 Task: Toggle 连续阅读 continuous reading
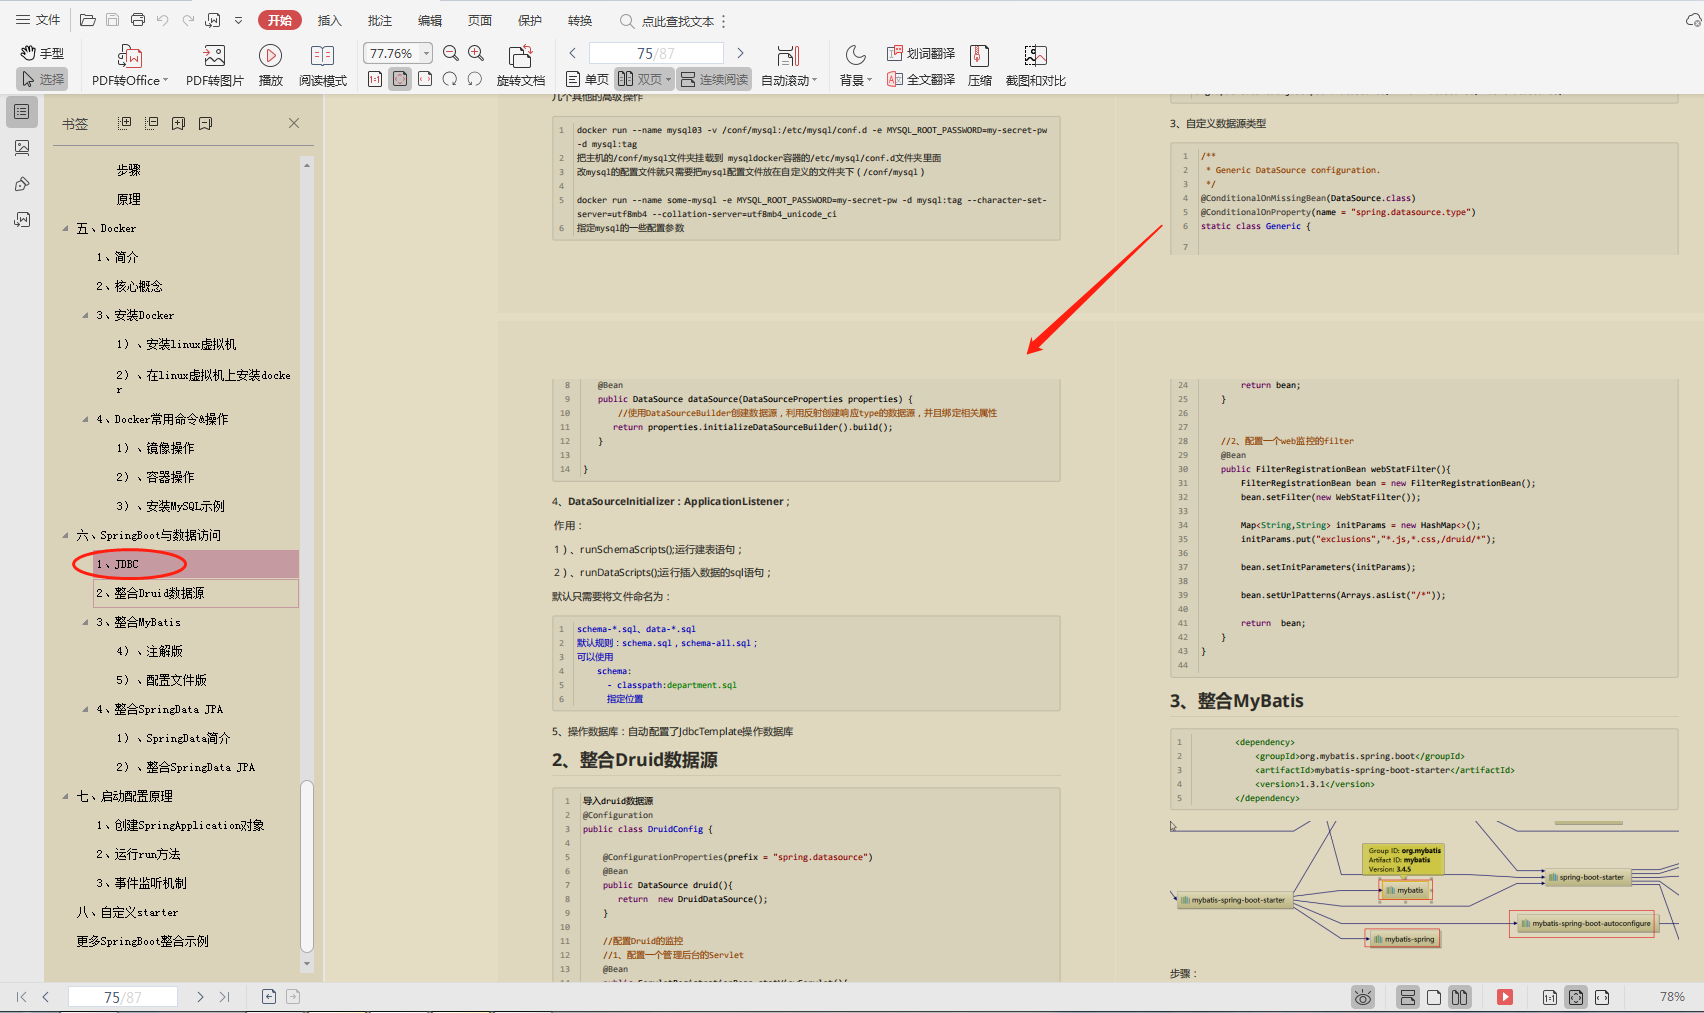point(714,79)
